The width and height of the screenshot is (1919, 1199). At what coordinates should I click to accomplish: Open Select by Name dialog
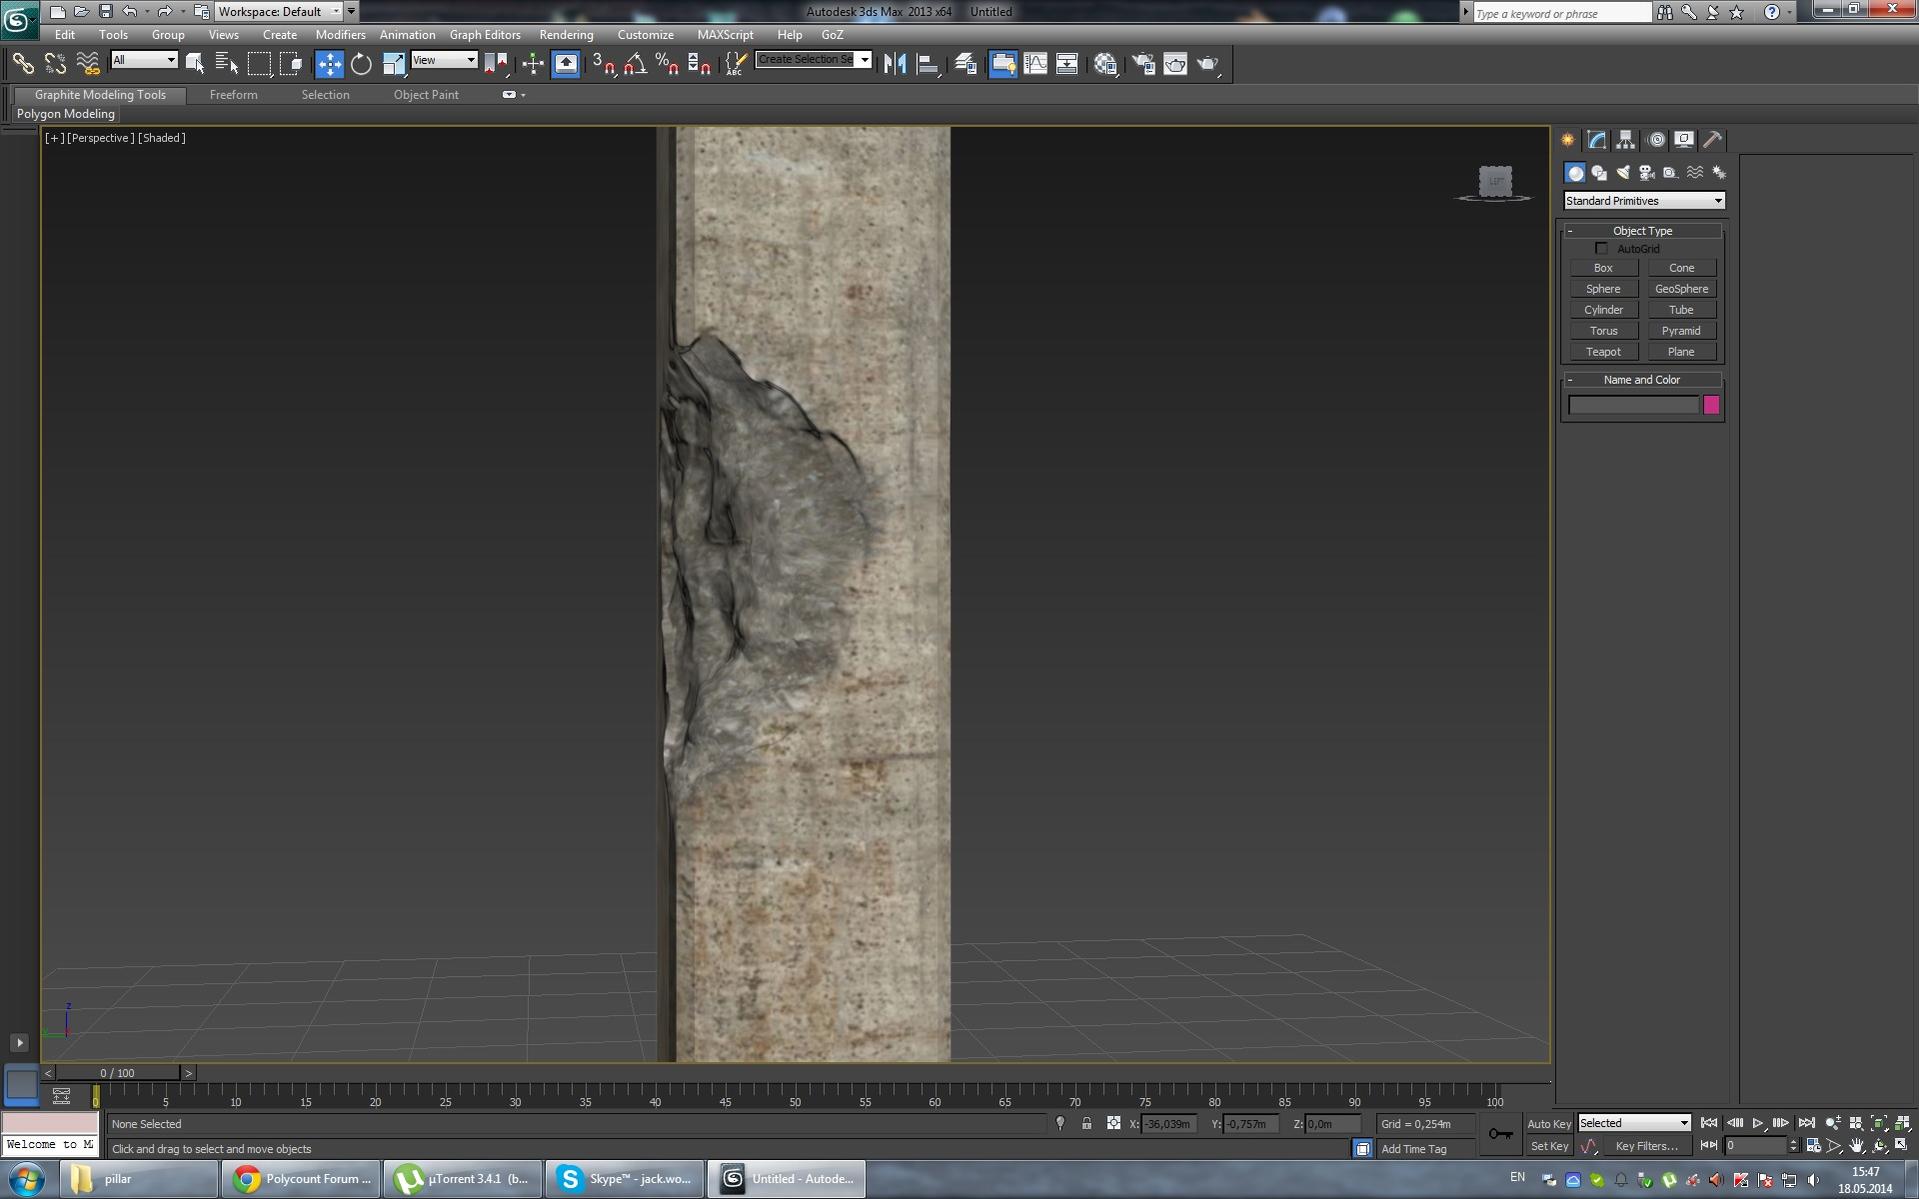(226, 63)
